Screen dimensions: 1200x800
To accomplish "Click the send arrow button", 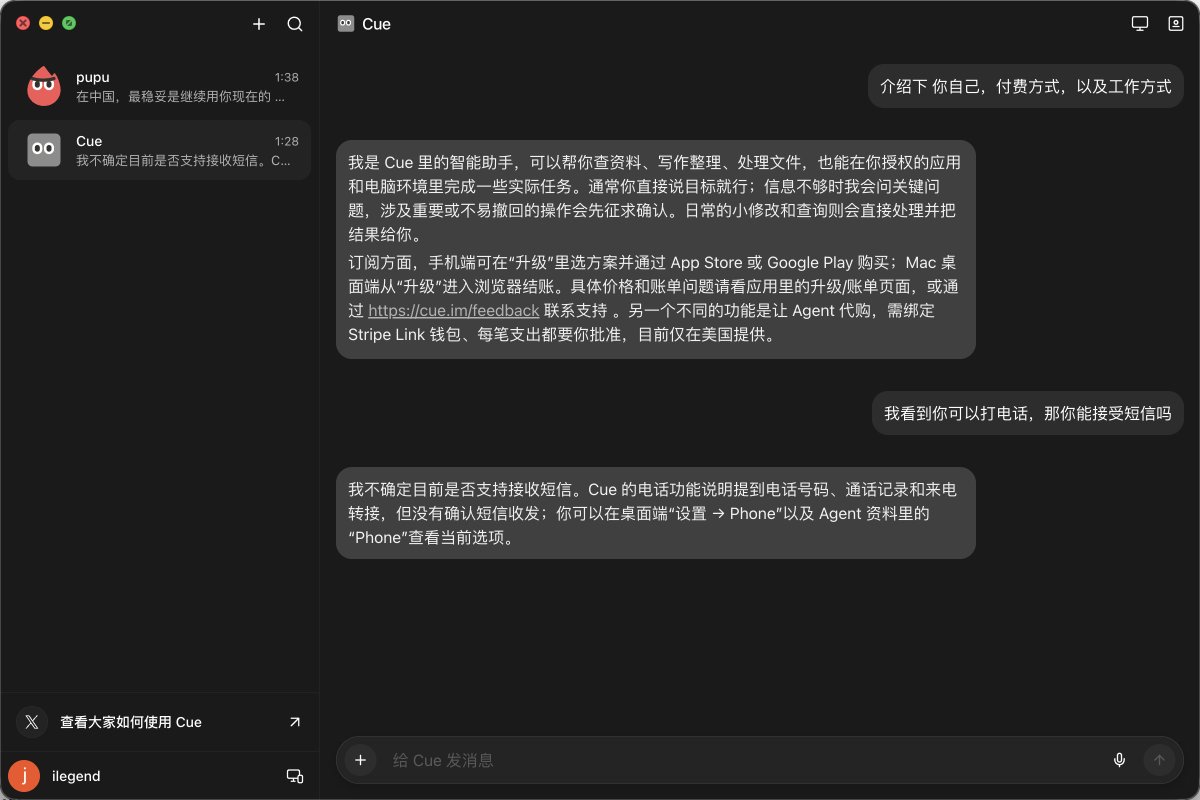I will (1160, 760).
